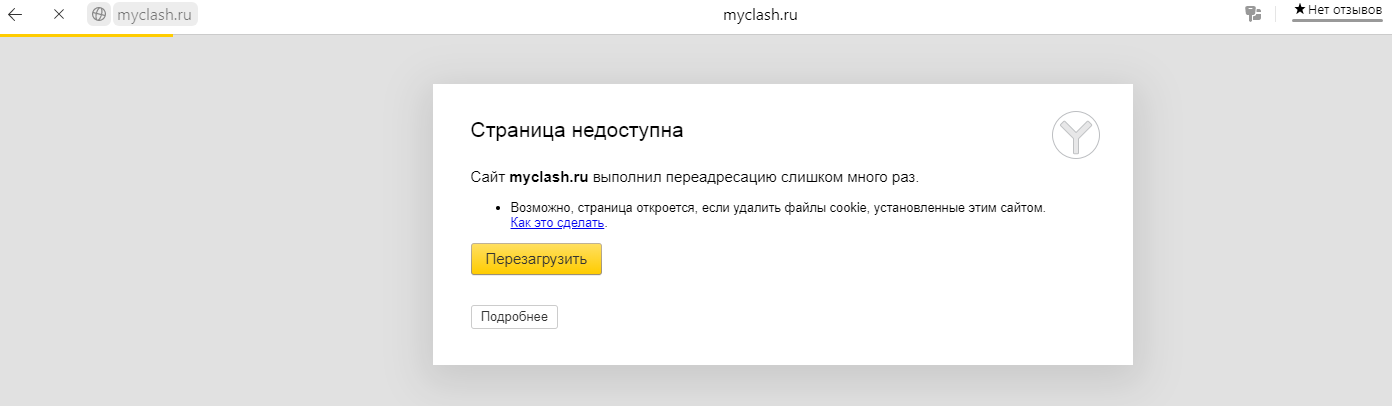1392x406 pixels.
Task: Open the Как это сделать link
Action: [557, 223]
